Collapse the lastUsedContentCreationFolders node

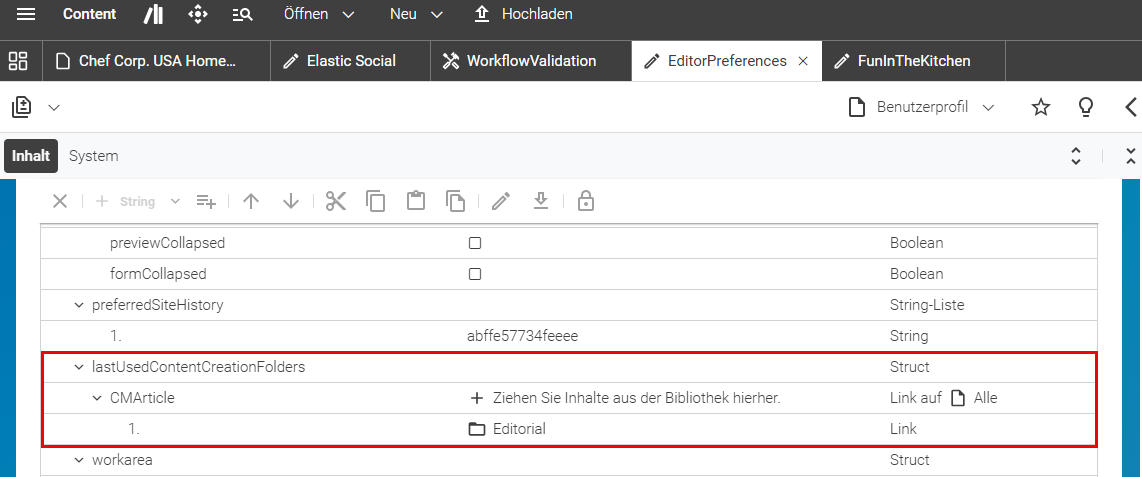point(79,367)
